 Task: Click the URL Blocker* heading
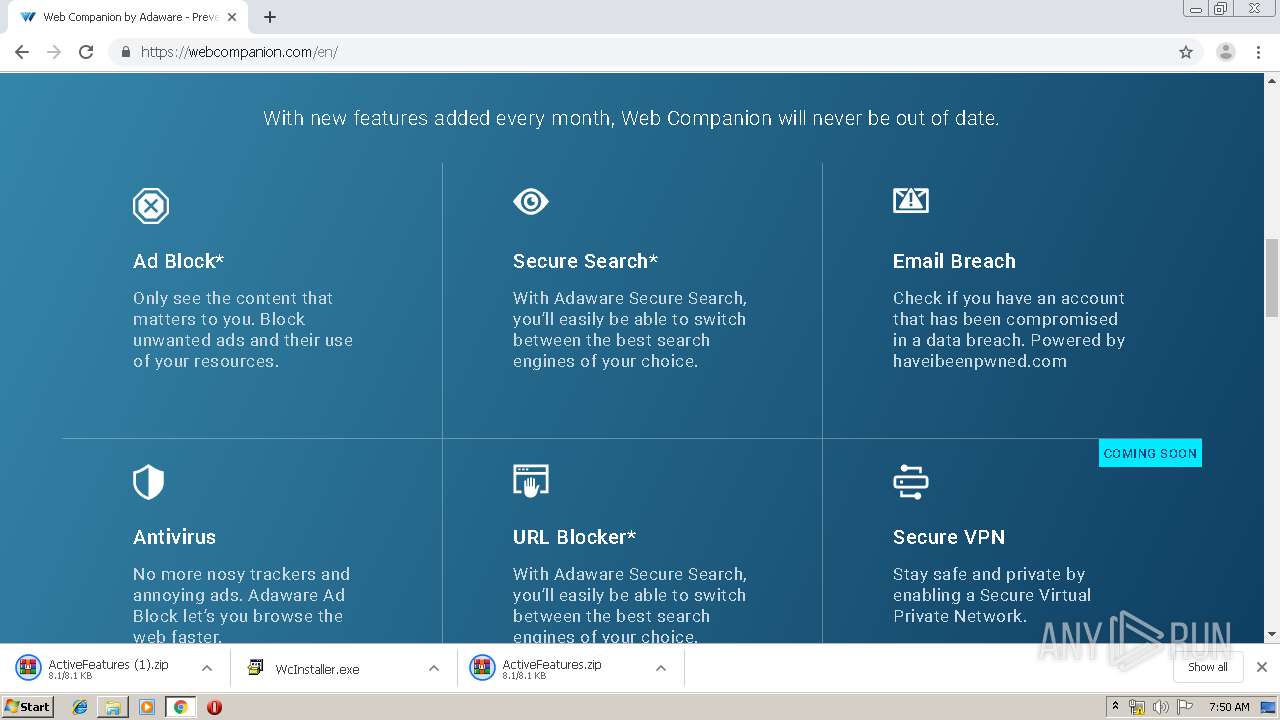click(x=574, y=537)
